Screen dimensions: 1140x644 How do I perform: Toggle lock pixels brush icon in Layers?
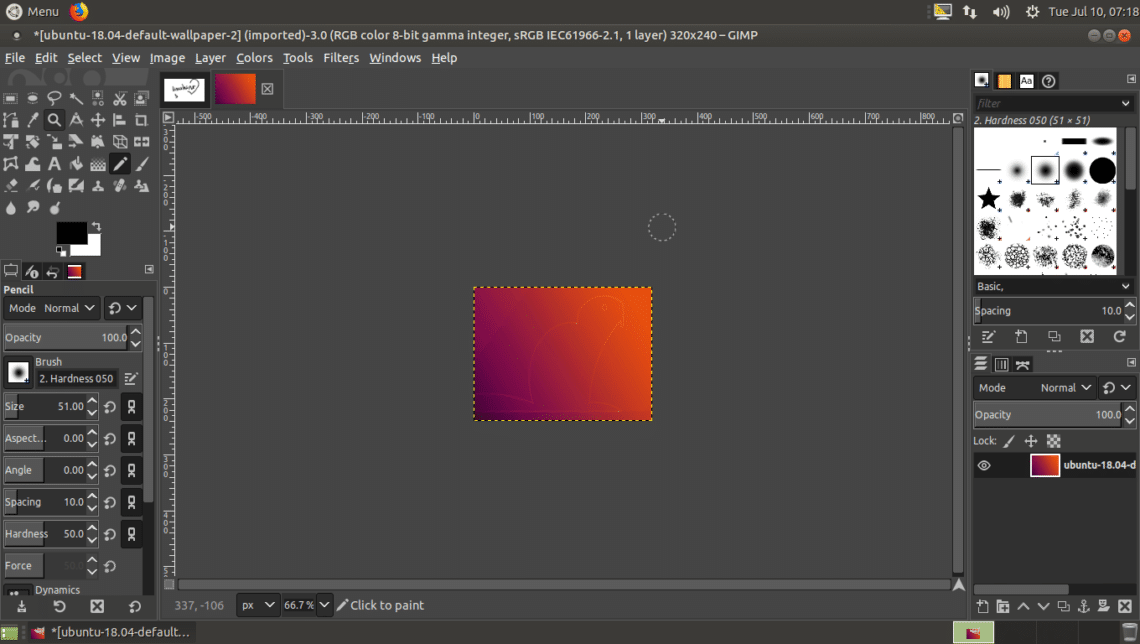[x=1009, y=441]
